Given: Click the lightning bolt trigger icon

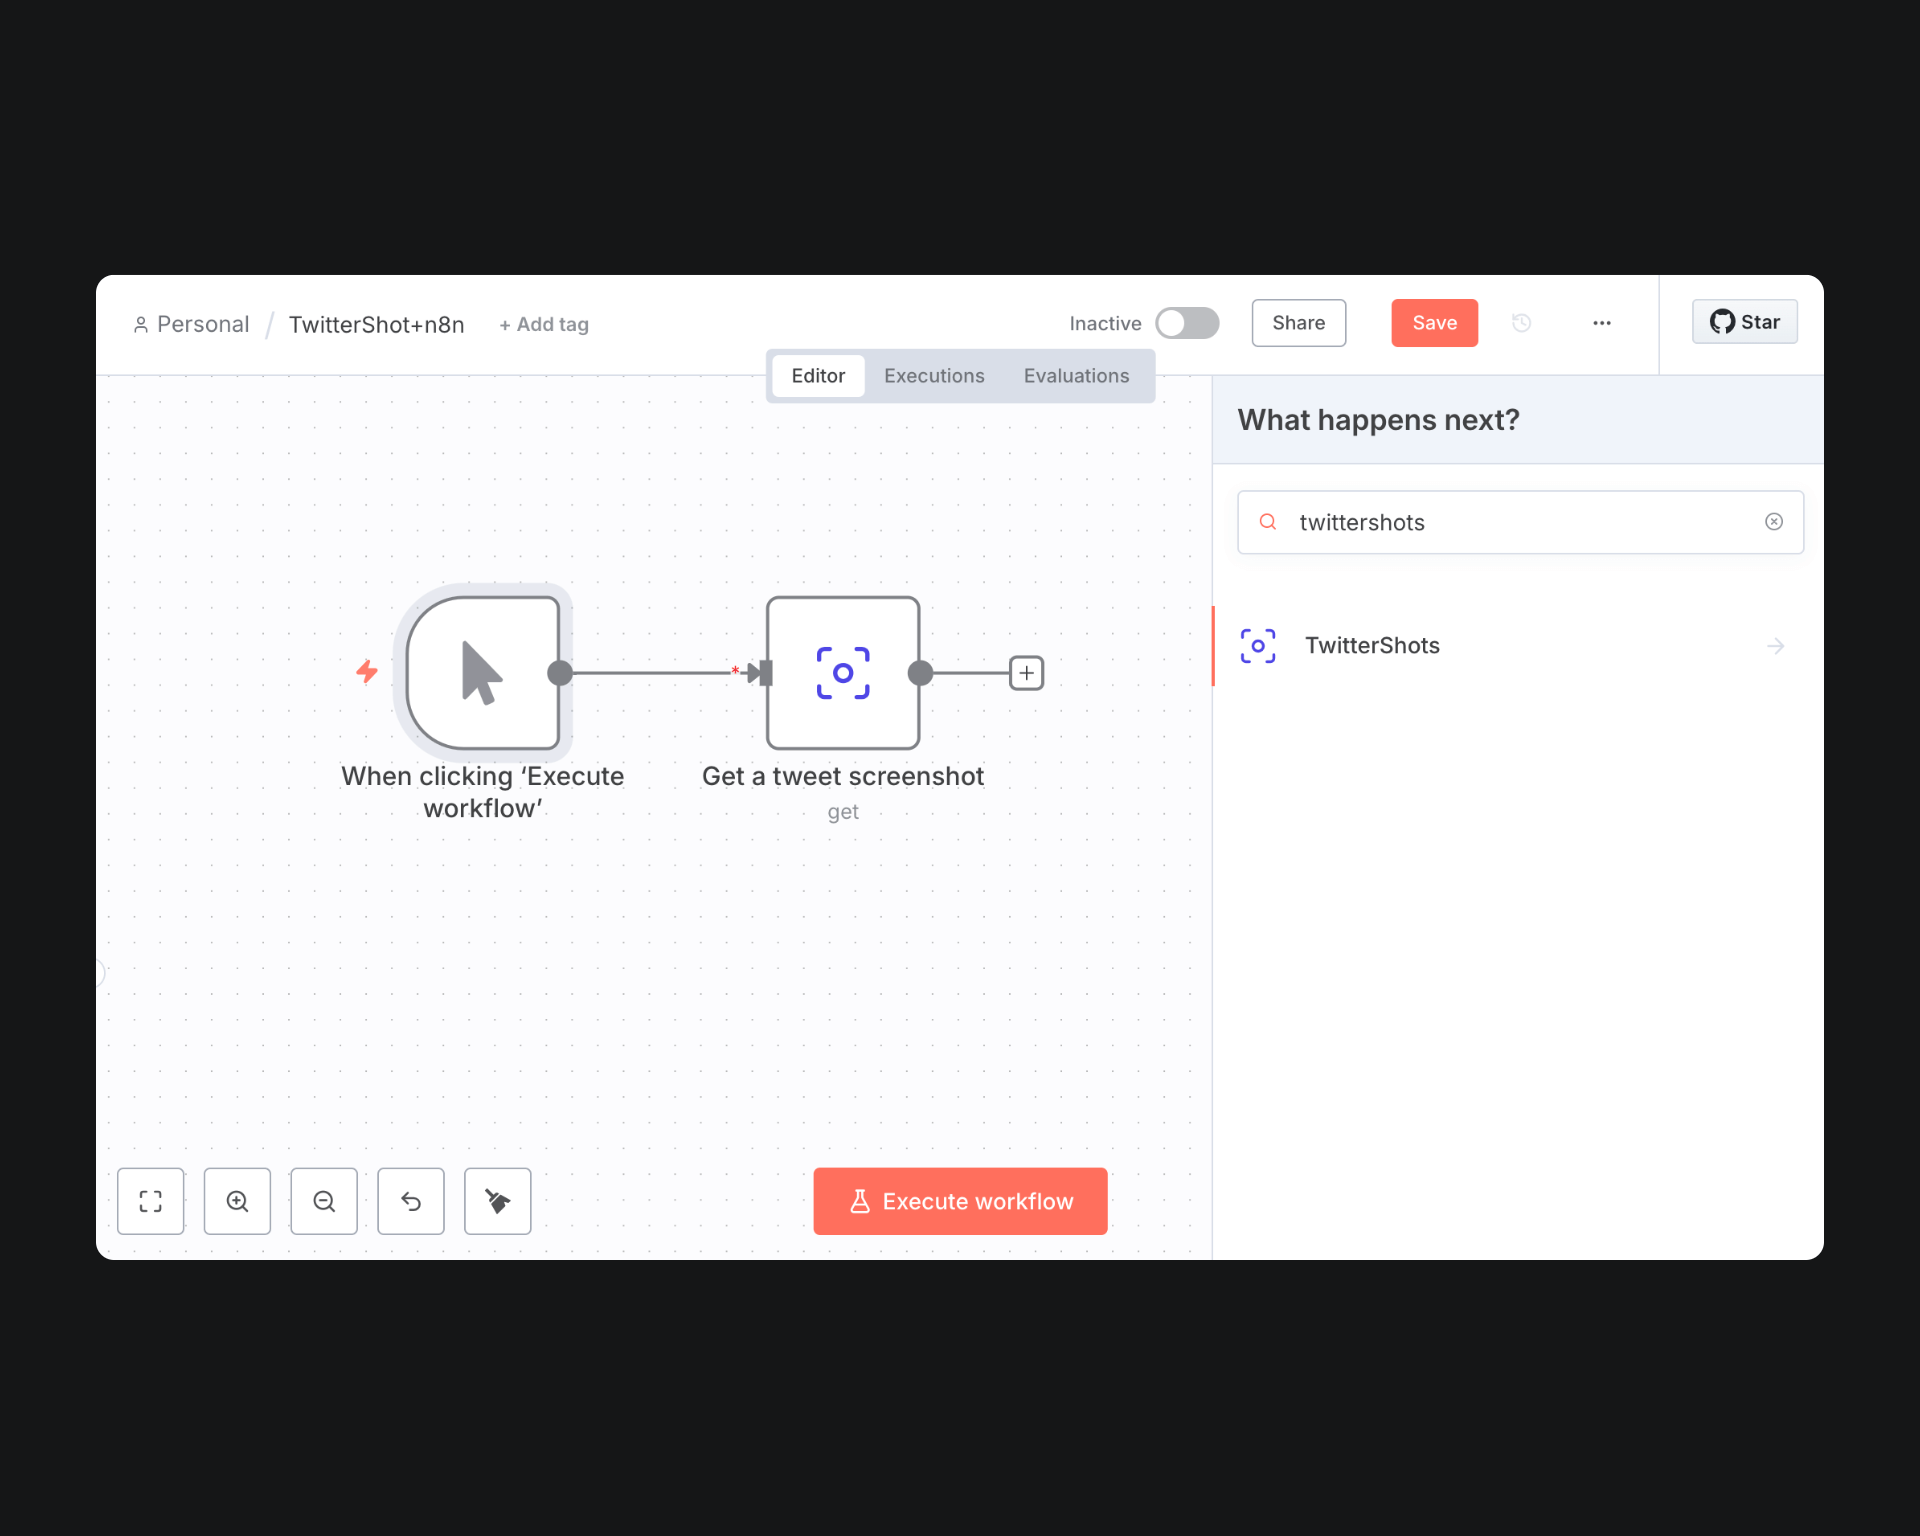Looking at the screenshot, I should pos(367,671).
